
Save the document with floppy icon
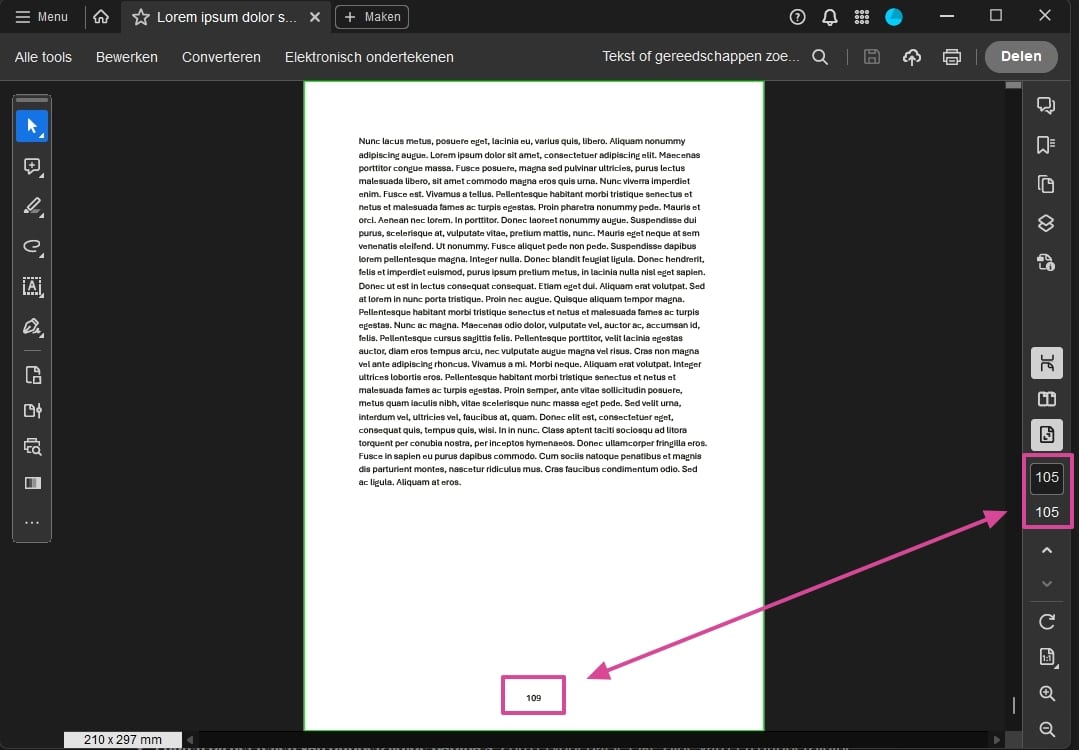(872, 57)
